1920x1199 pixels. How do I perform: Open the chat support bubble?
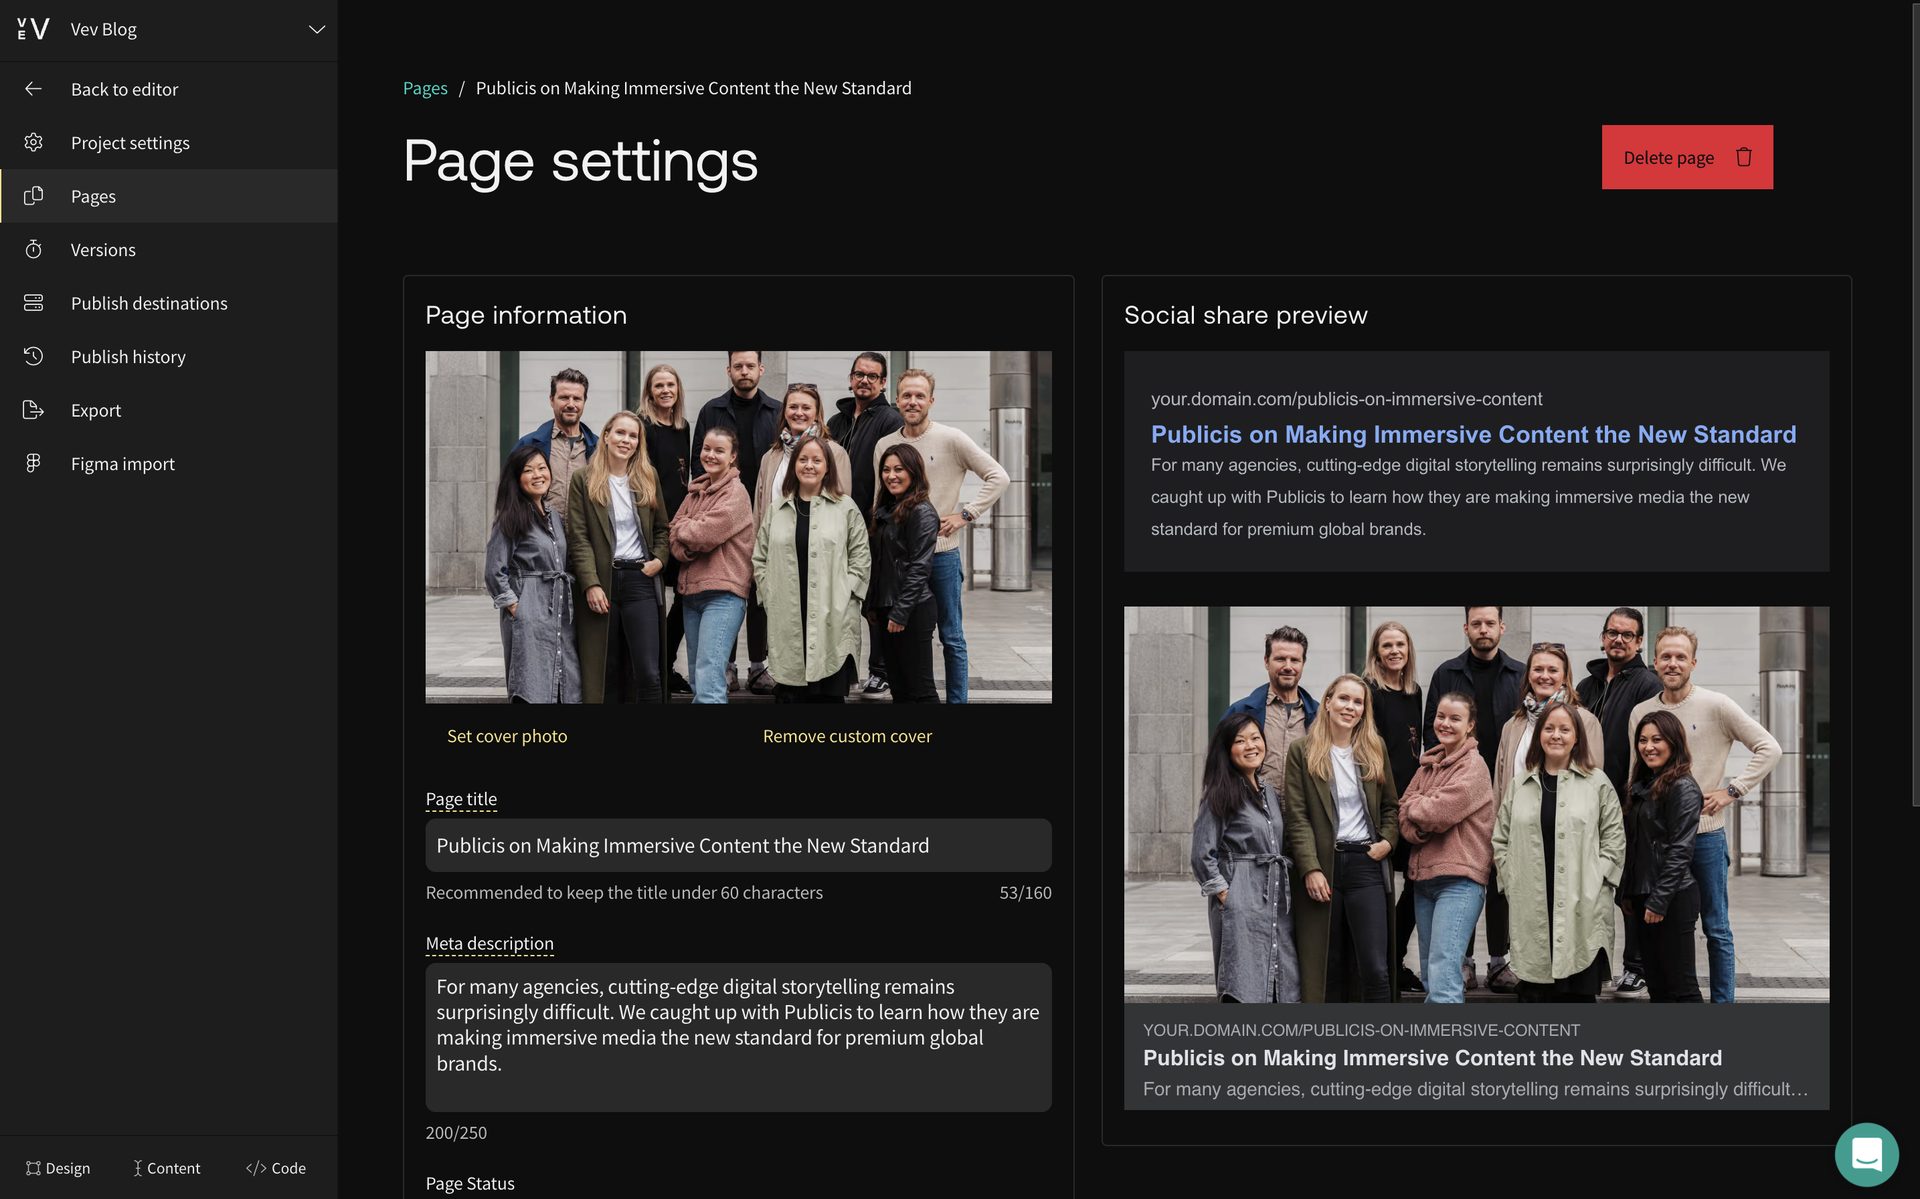point(1866,1154)
